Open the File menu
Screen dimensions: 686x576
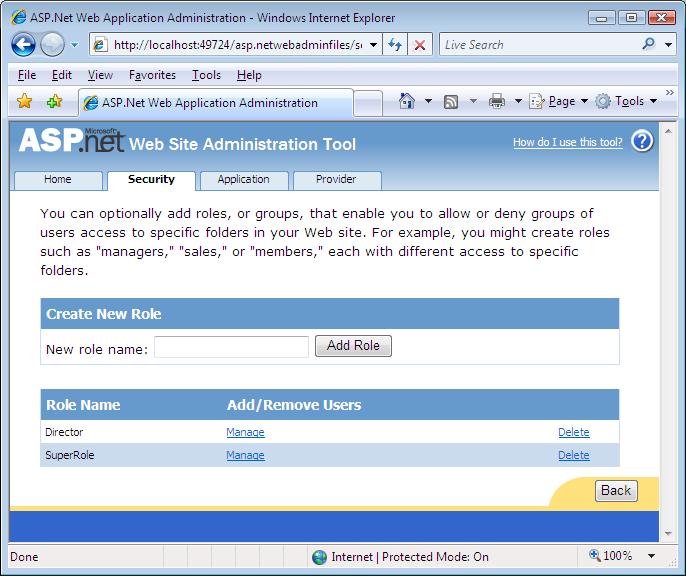coord(27,75)
